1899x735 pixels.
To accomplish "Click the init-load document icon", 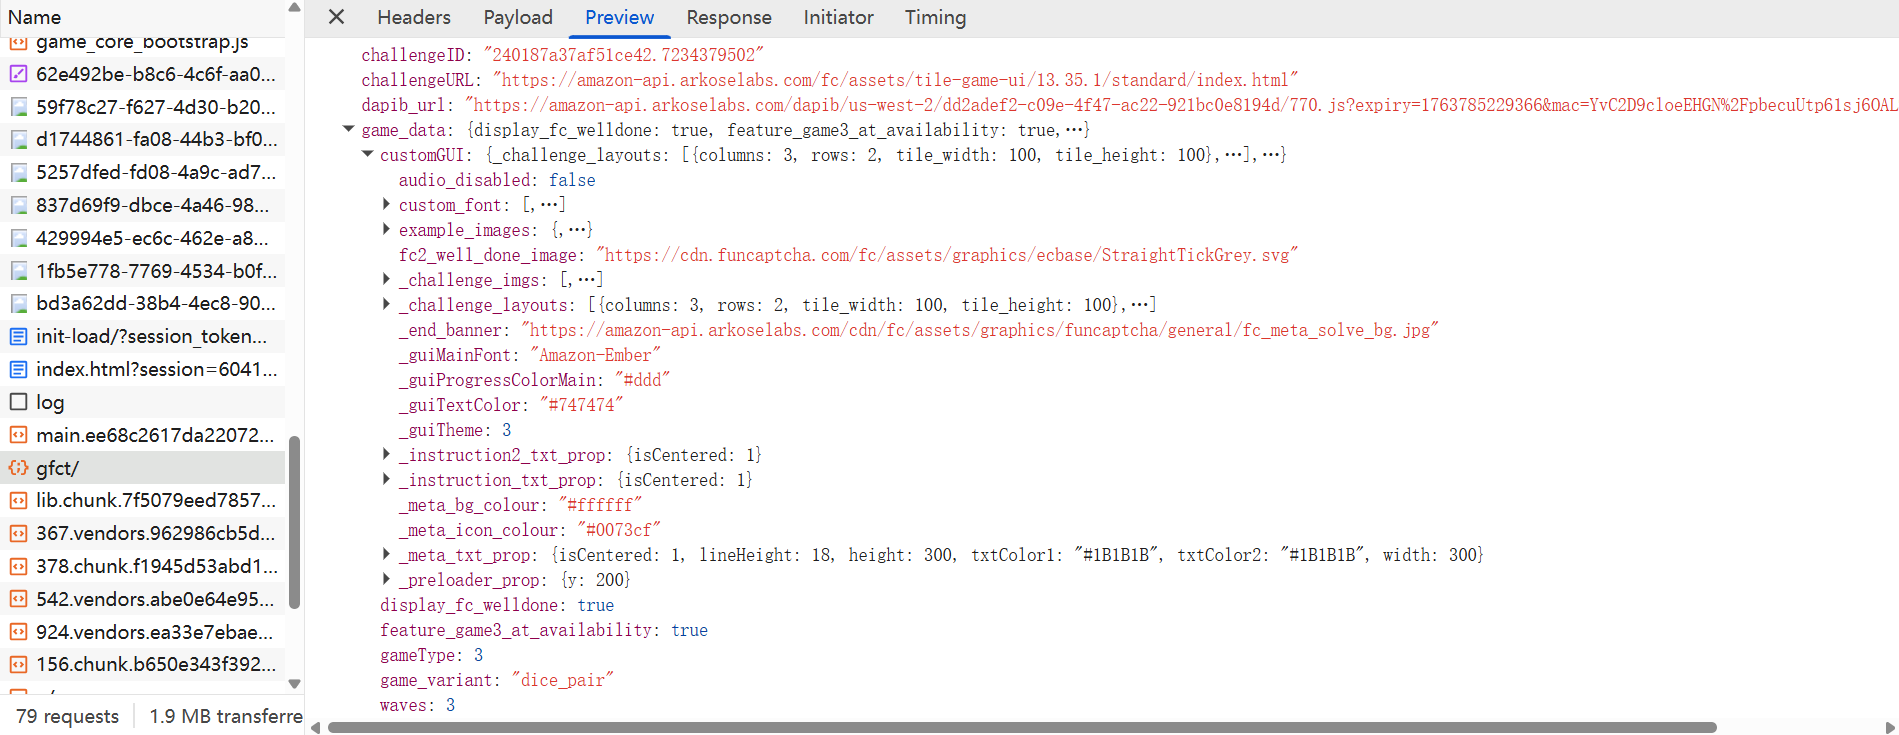I will (x=18, y=336).
